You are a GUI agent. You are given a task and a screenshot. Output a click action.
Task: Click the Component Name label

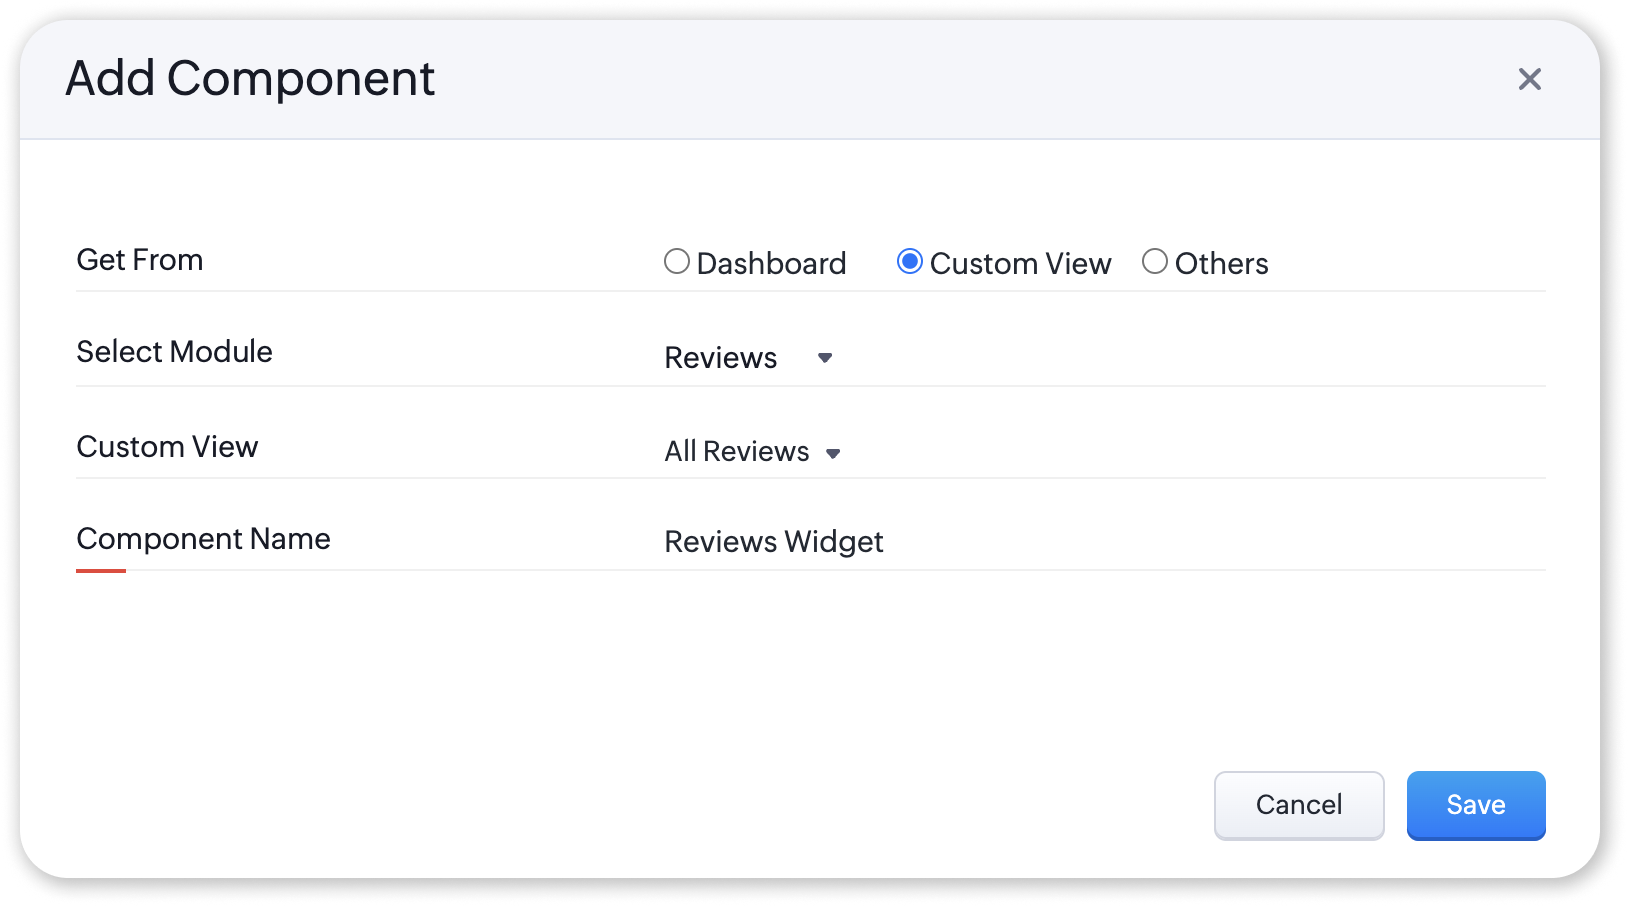click(x=204, y=539)
